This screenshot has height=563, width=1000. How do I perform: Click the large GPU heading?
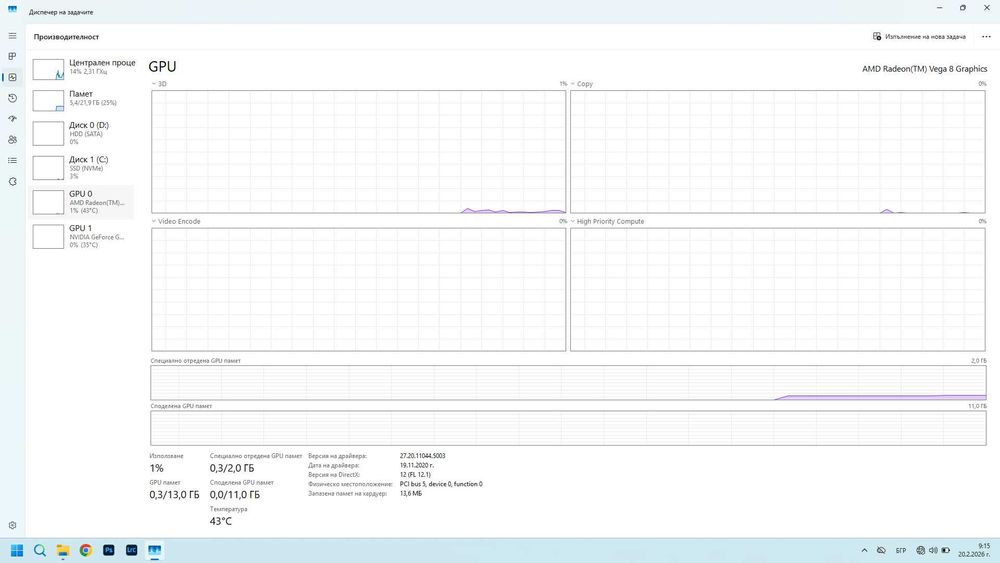(x=162, y=66)
